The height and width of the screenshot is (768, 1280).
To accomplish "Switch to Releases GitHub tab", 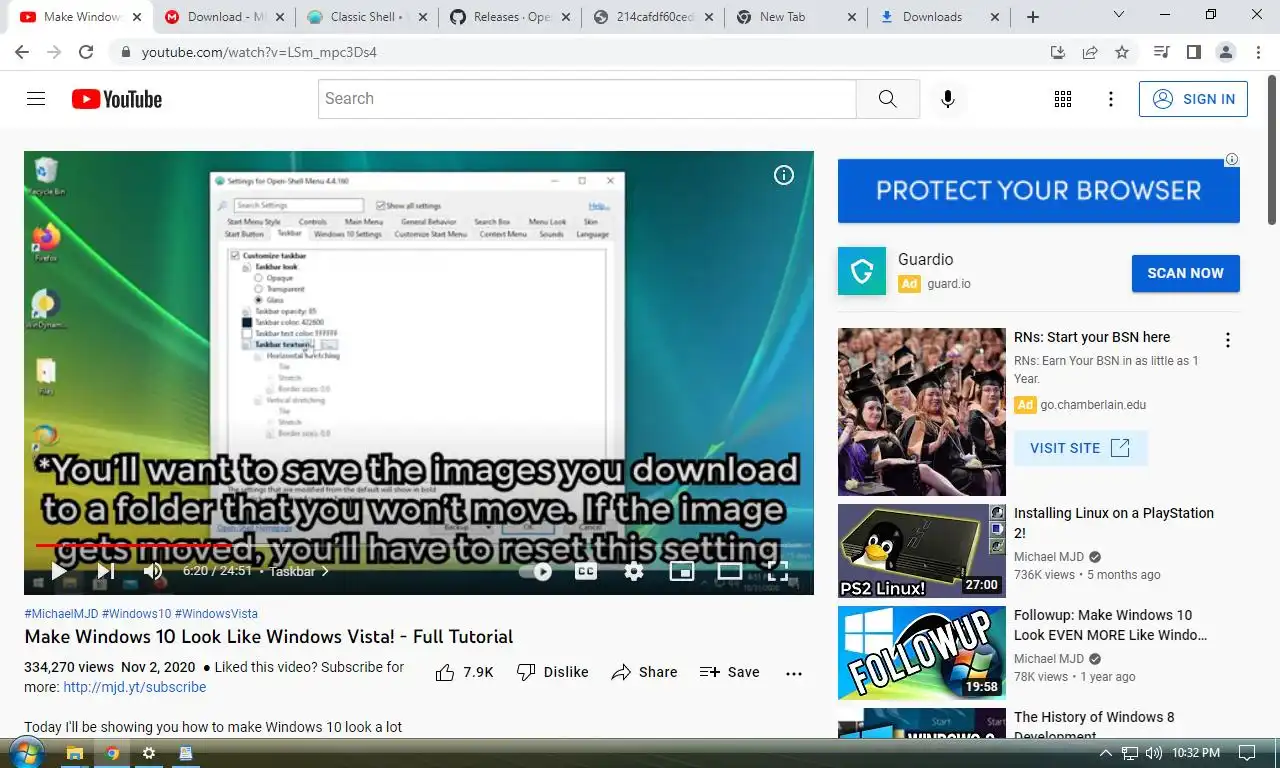I will [510, 17].
